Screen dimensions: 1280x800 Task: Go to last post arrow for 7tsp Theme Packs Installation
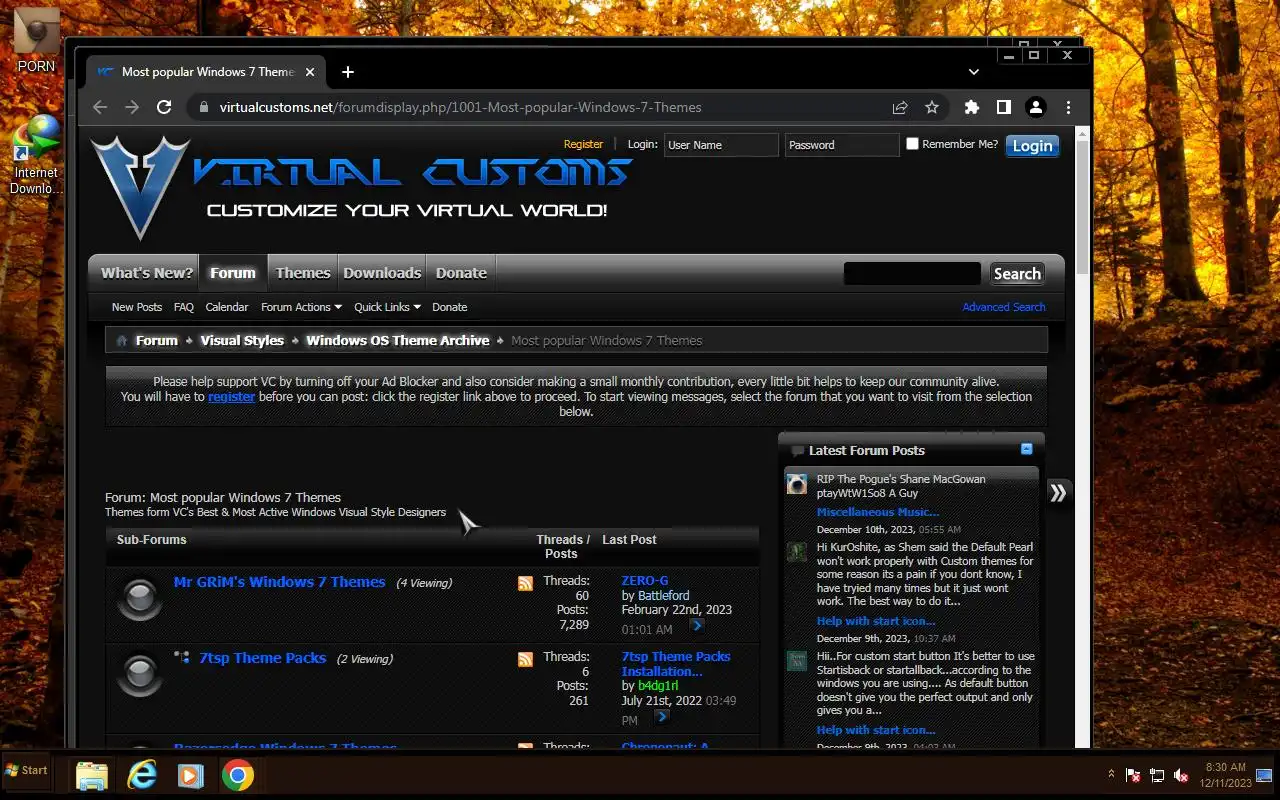(662, 716)
